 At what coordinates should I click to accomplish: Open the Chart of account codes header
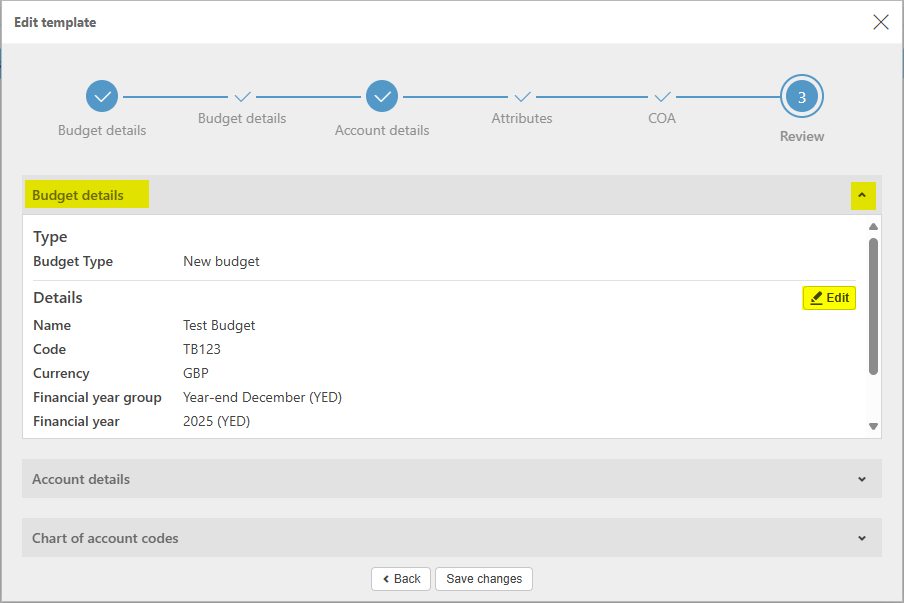(105, 538)
